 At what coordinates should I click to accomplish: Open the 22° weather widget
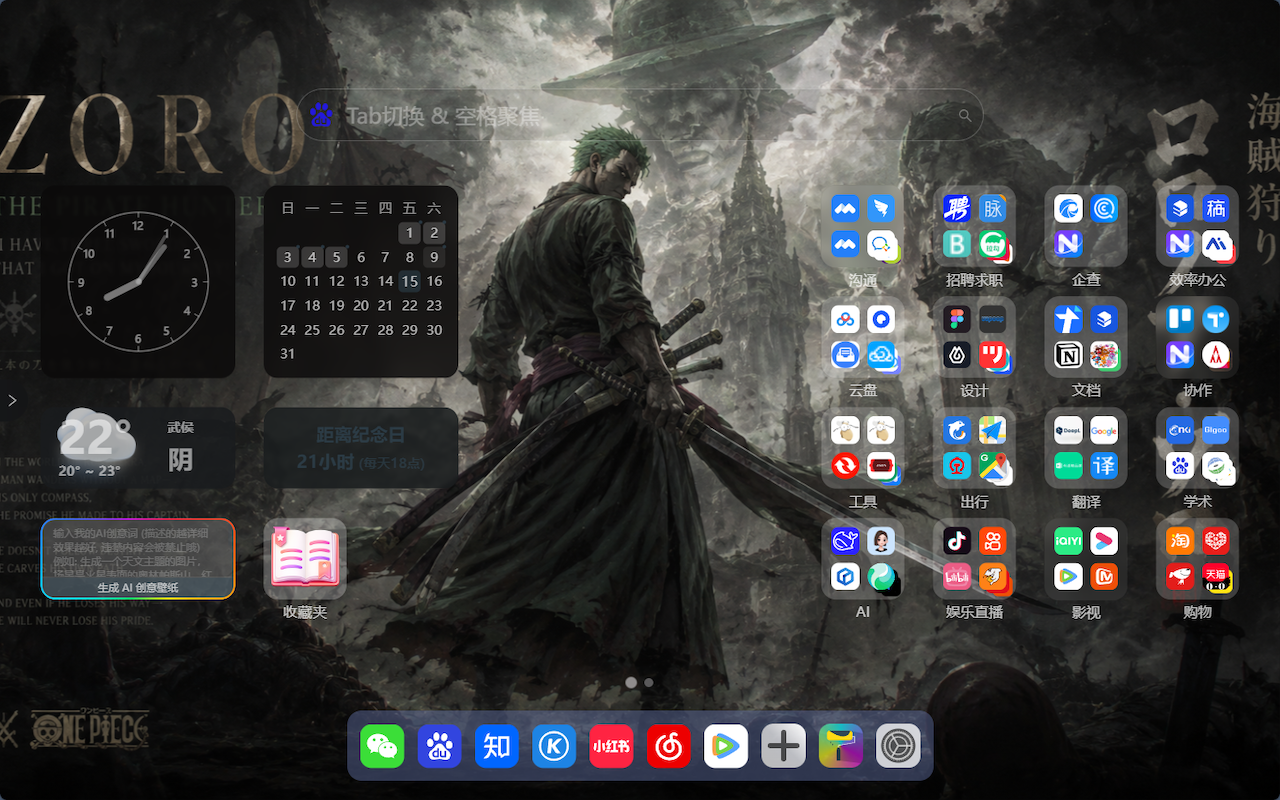click(138, 448)
